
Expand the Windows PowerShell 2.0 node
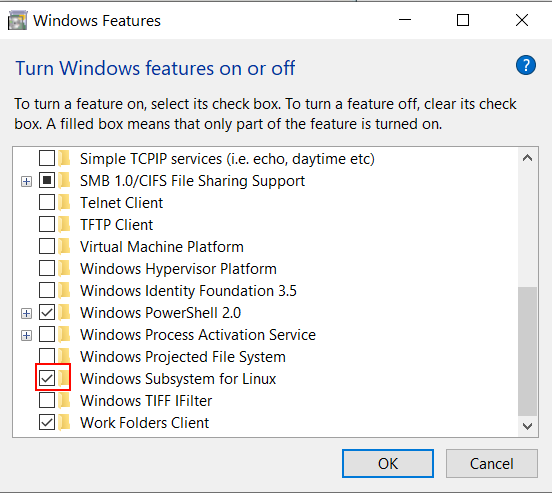click(26, 313)
